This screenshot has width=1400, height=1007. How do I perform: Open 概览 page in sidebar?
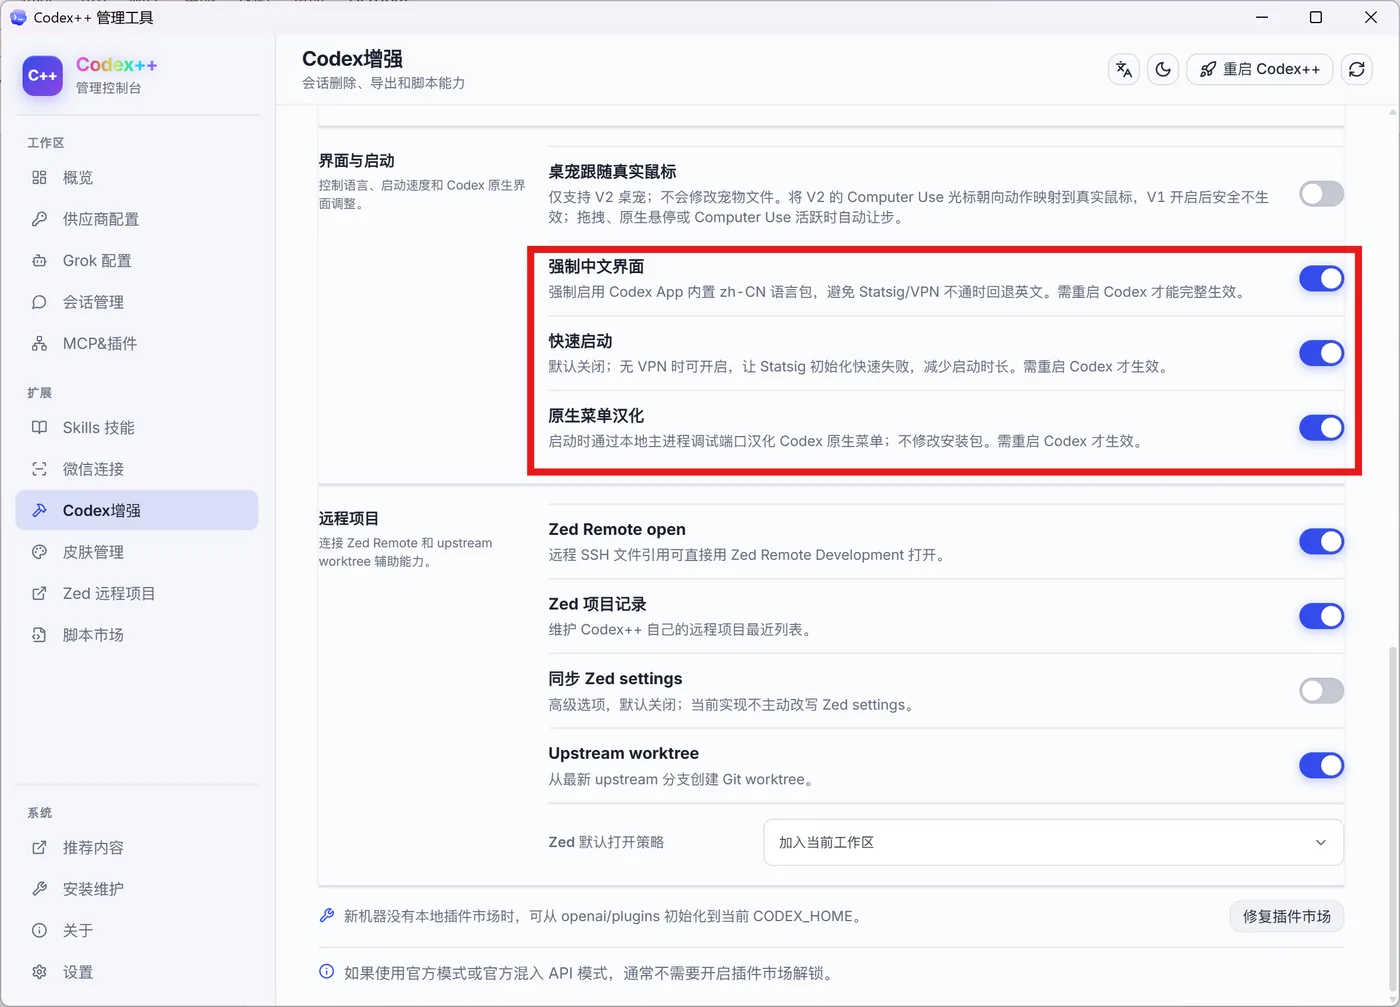point(137,177)
